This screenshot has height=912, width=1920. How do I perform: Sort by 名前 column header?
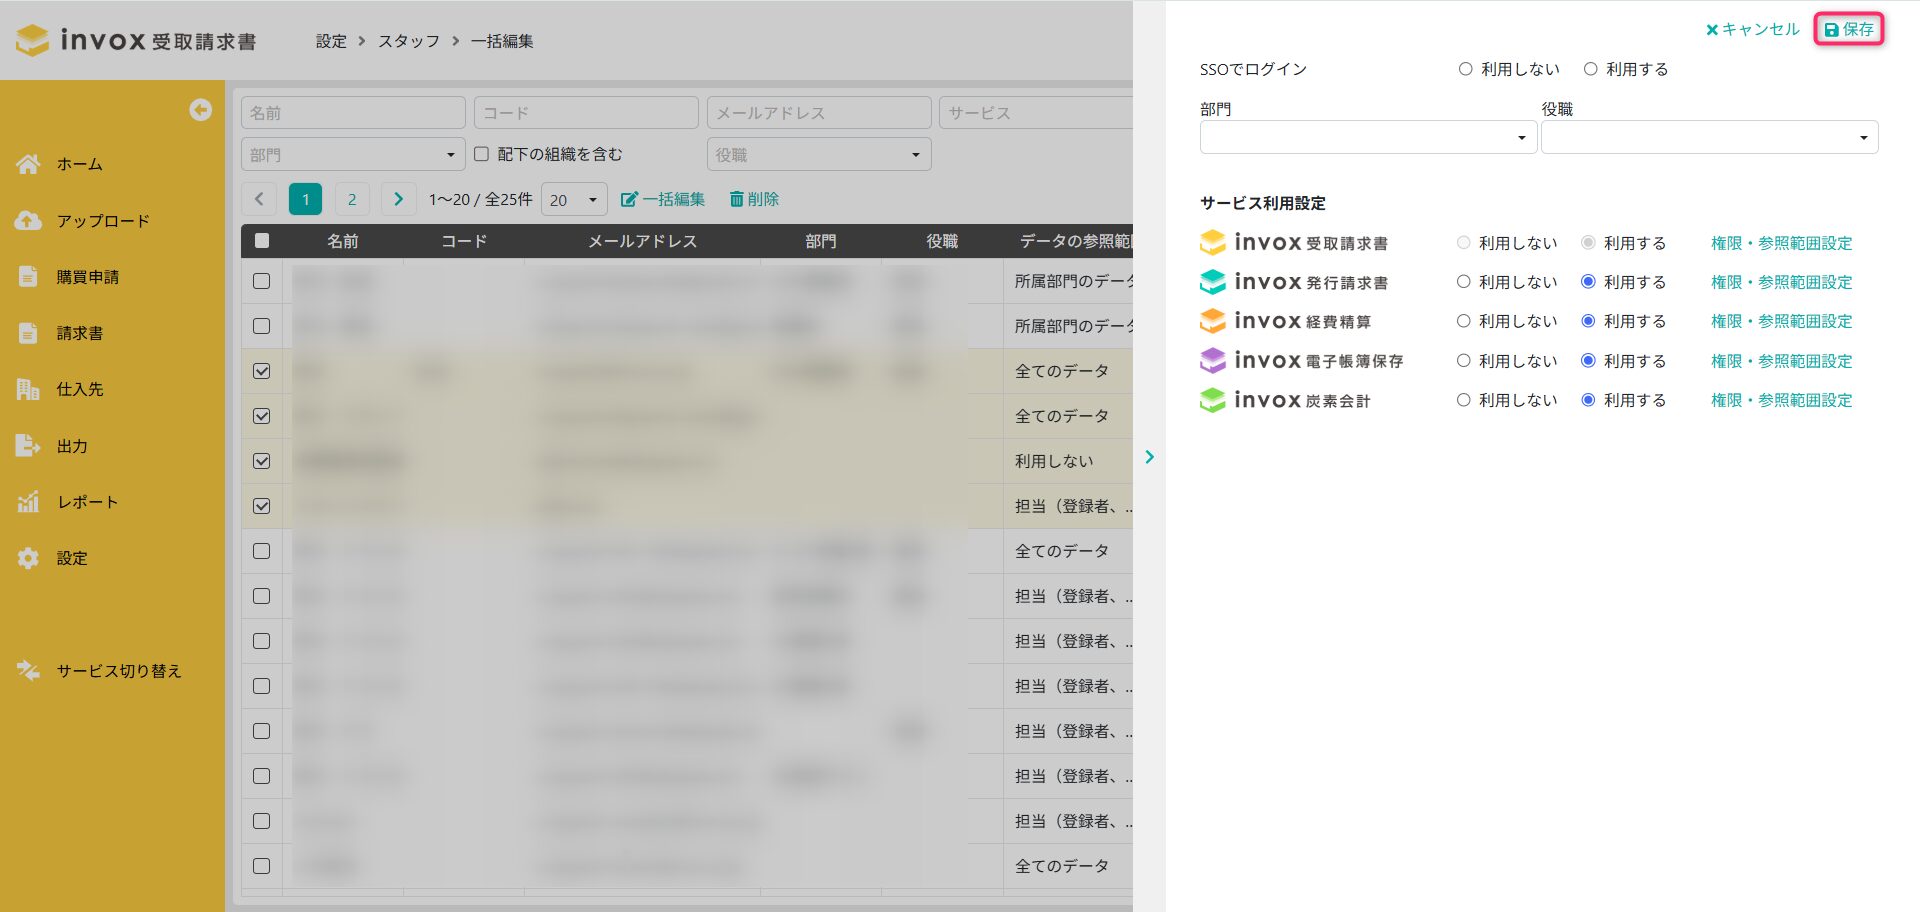pyautogui.click(x=343, y=241)
